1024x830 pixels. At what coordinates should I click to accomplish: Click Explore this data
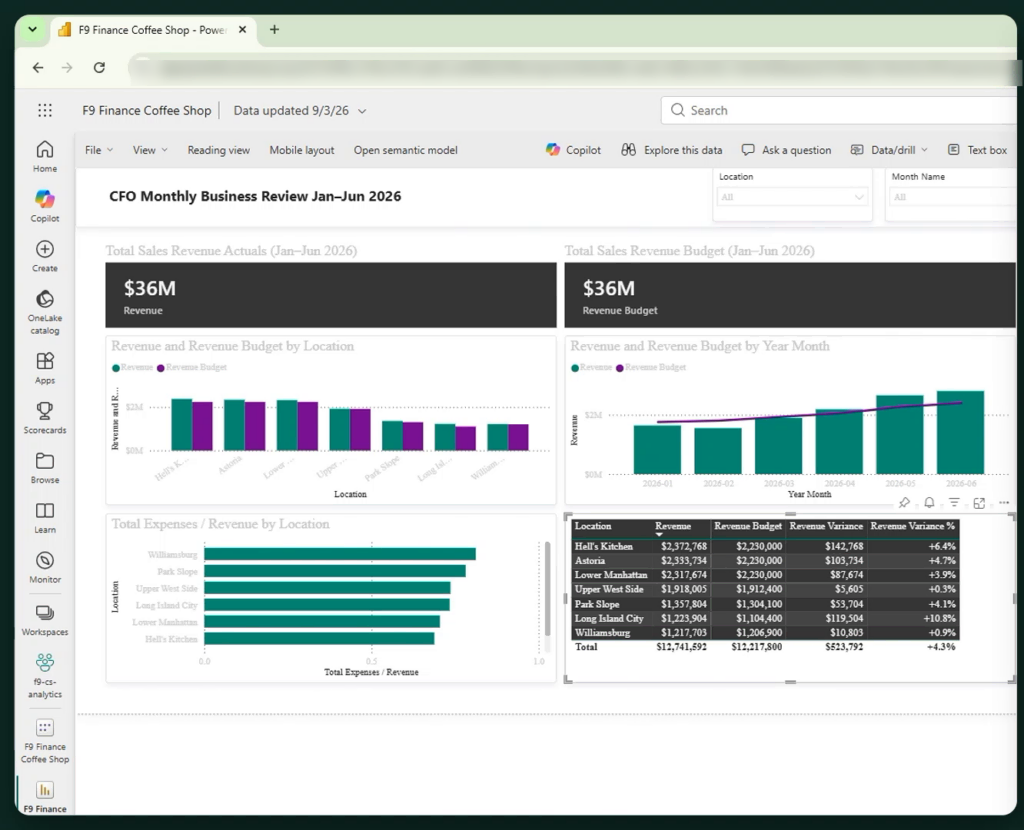(671, 150)
